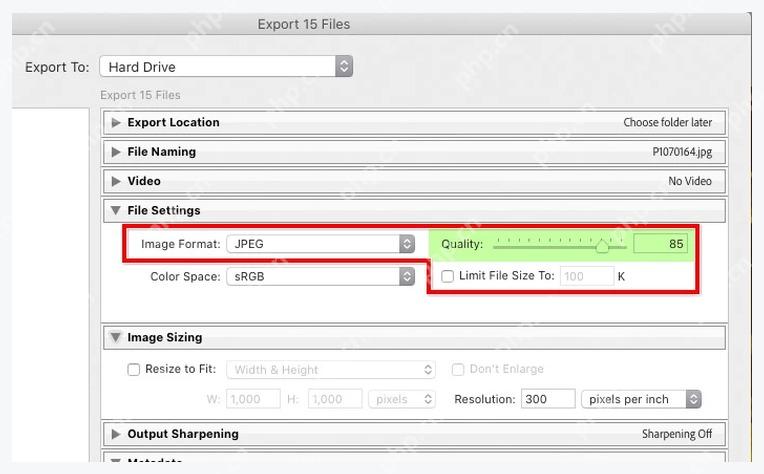Click the 'Export 15 Files' subtitle under Export To
Screen dimensions: 764x474
click(x=140, y=95)
